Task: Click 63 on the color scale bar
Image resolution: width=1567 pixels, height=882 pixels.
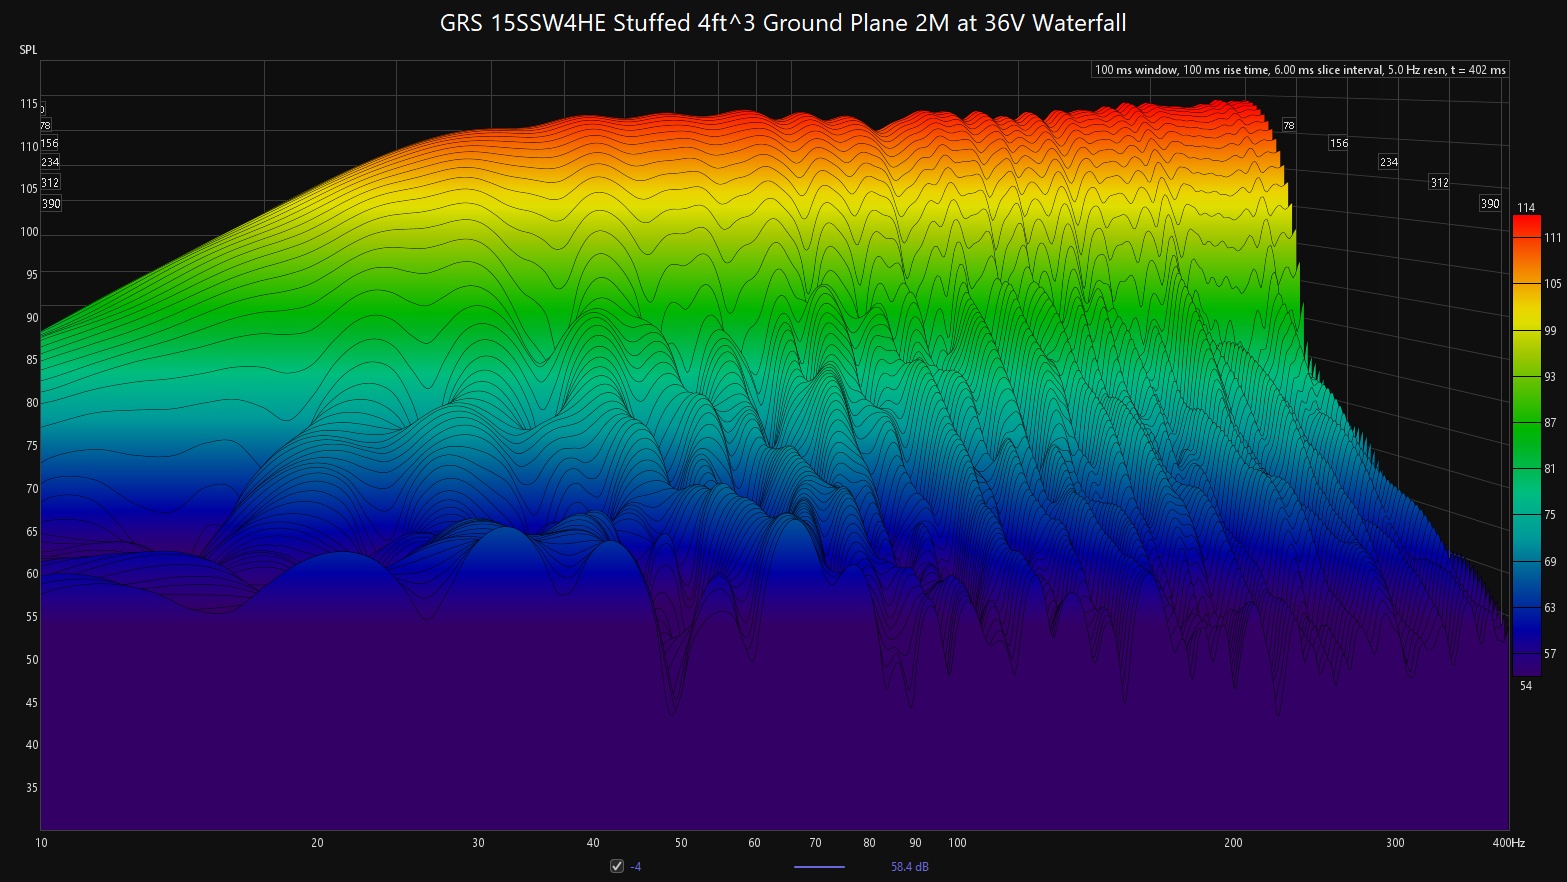Action: point(1551,608)
